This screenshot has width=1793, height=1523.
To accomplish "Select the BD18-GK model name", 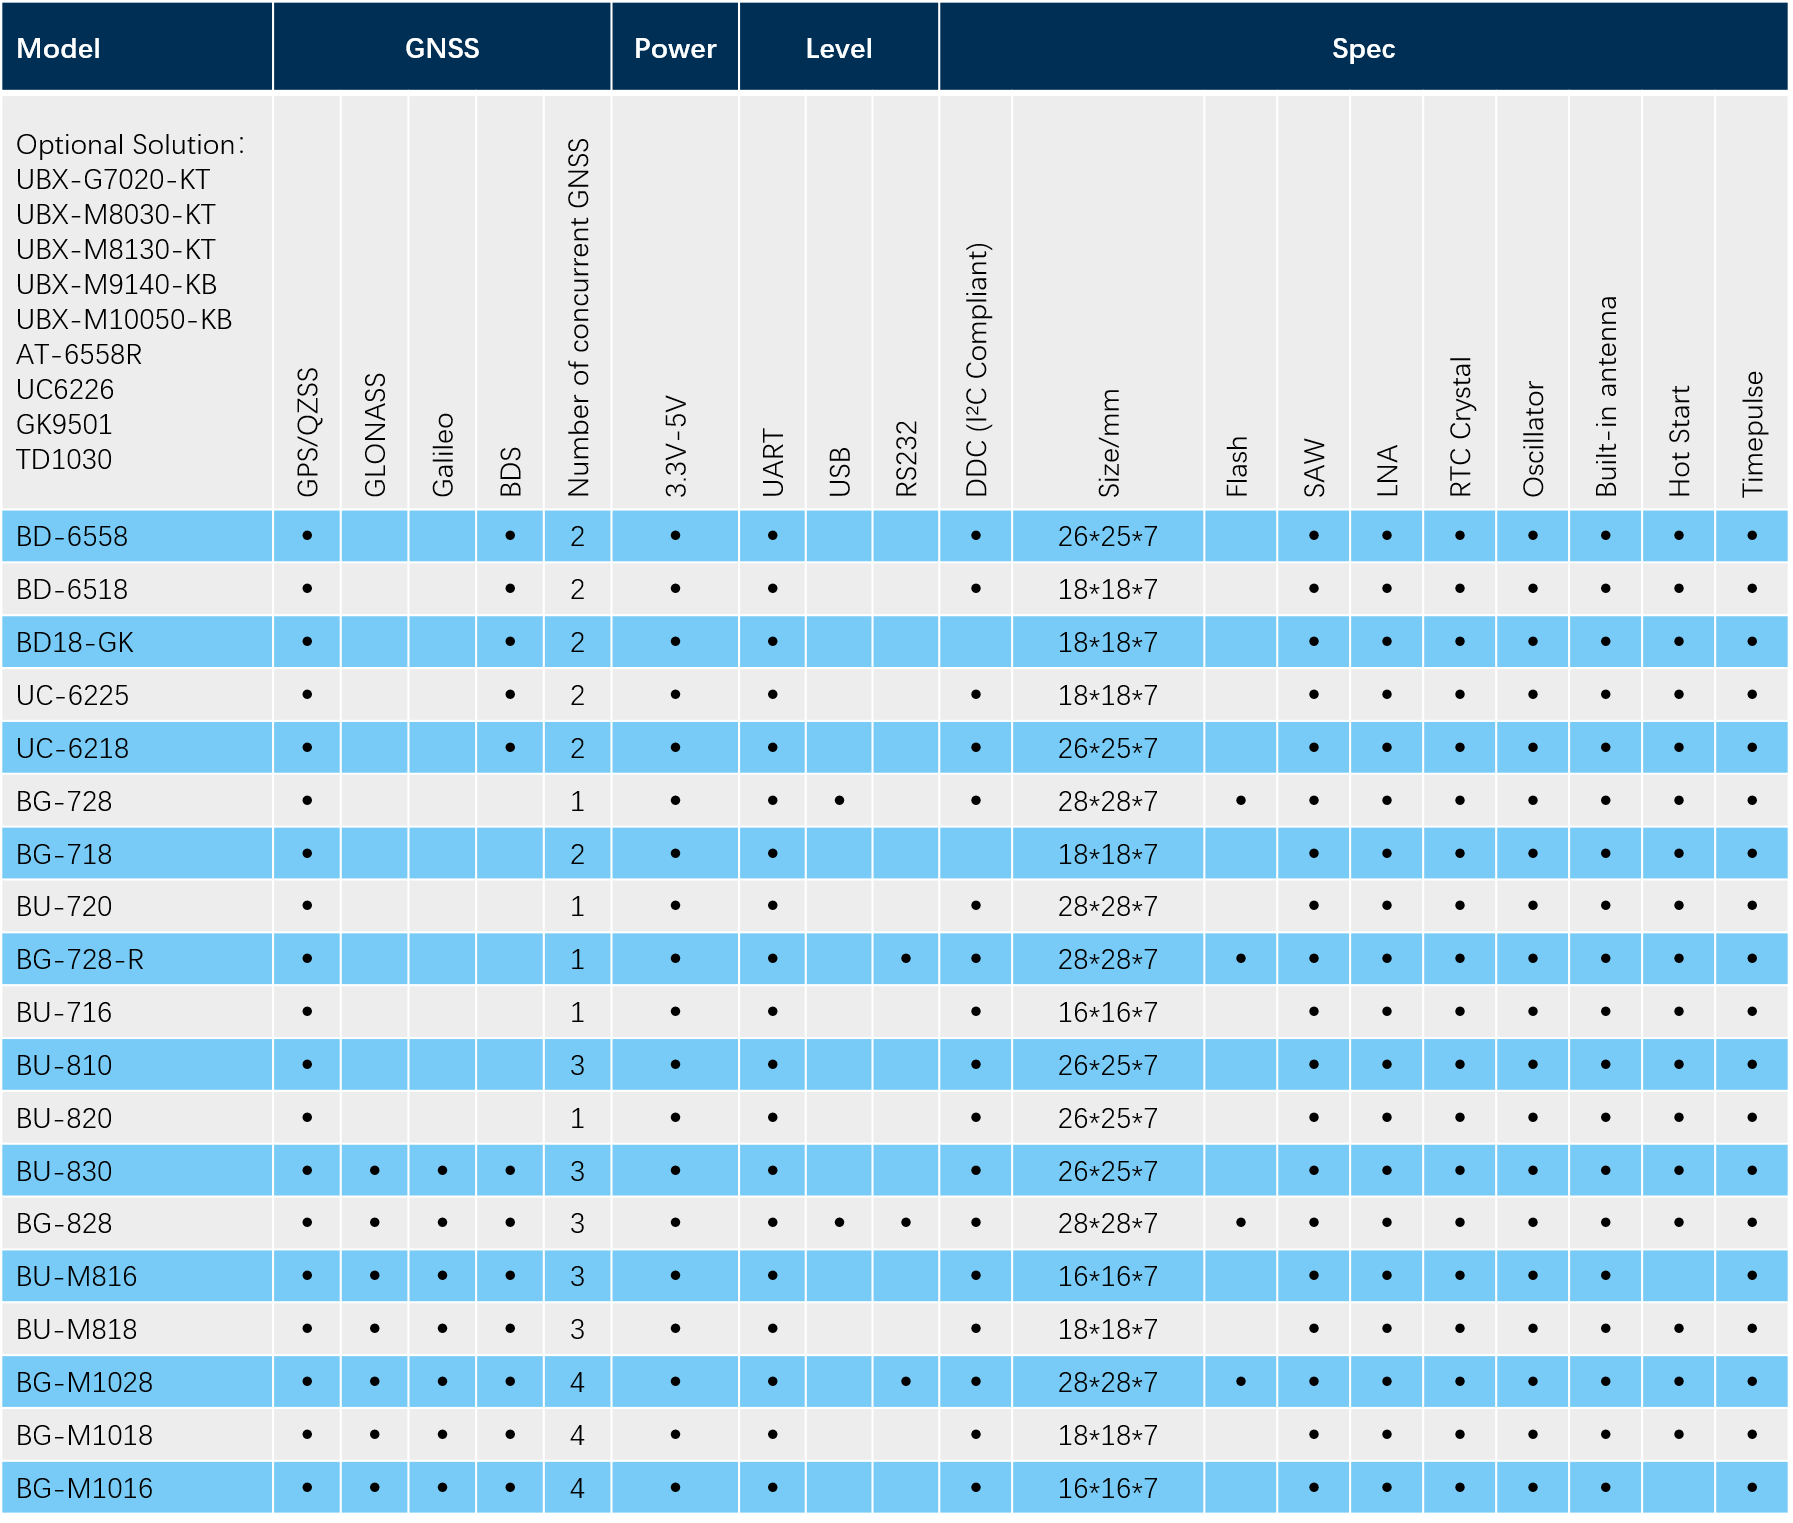I will 75,643.
